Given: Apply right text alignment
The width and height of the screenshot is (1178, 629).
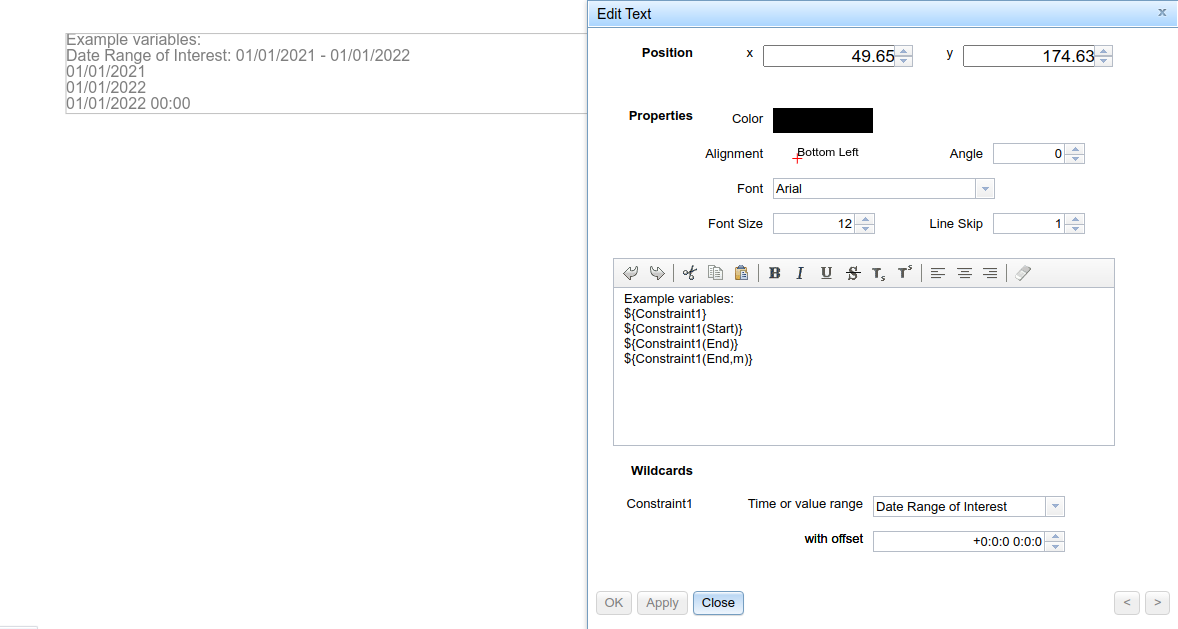Looking at the screenshot, I should coord(989,272).
